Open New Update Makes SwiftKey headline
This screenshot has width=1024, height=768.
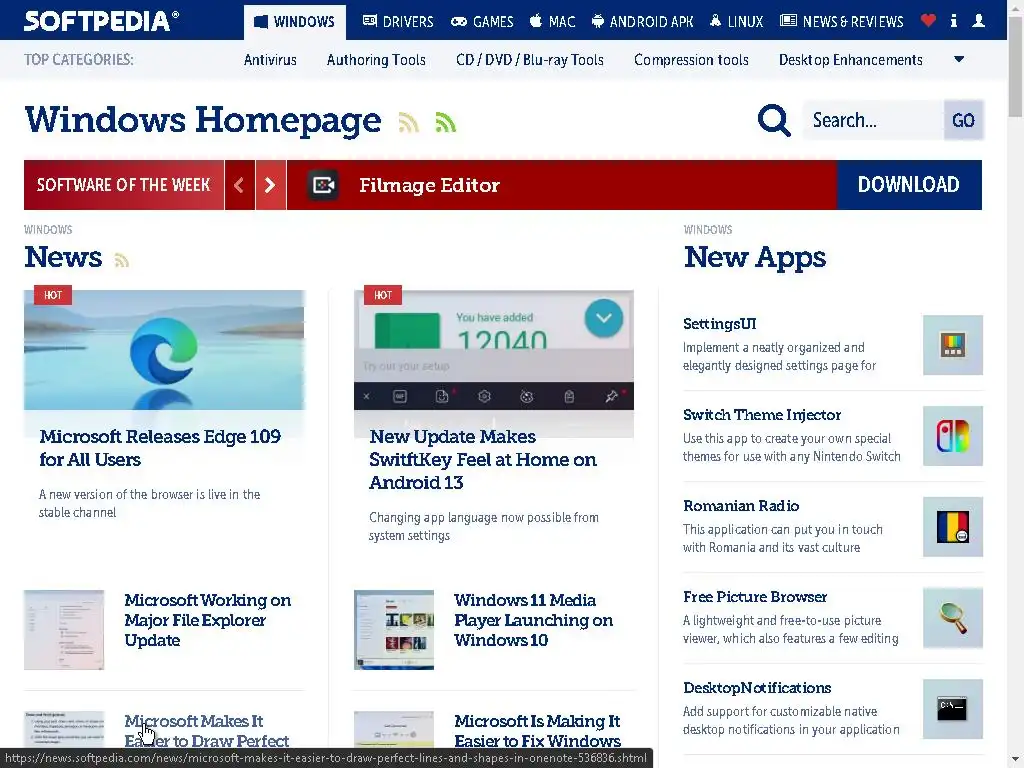point(483,459)
